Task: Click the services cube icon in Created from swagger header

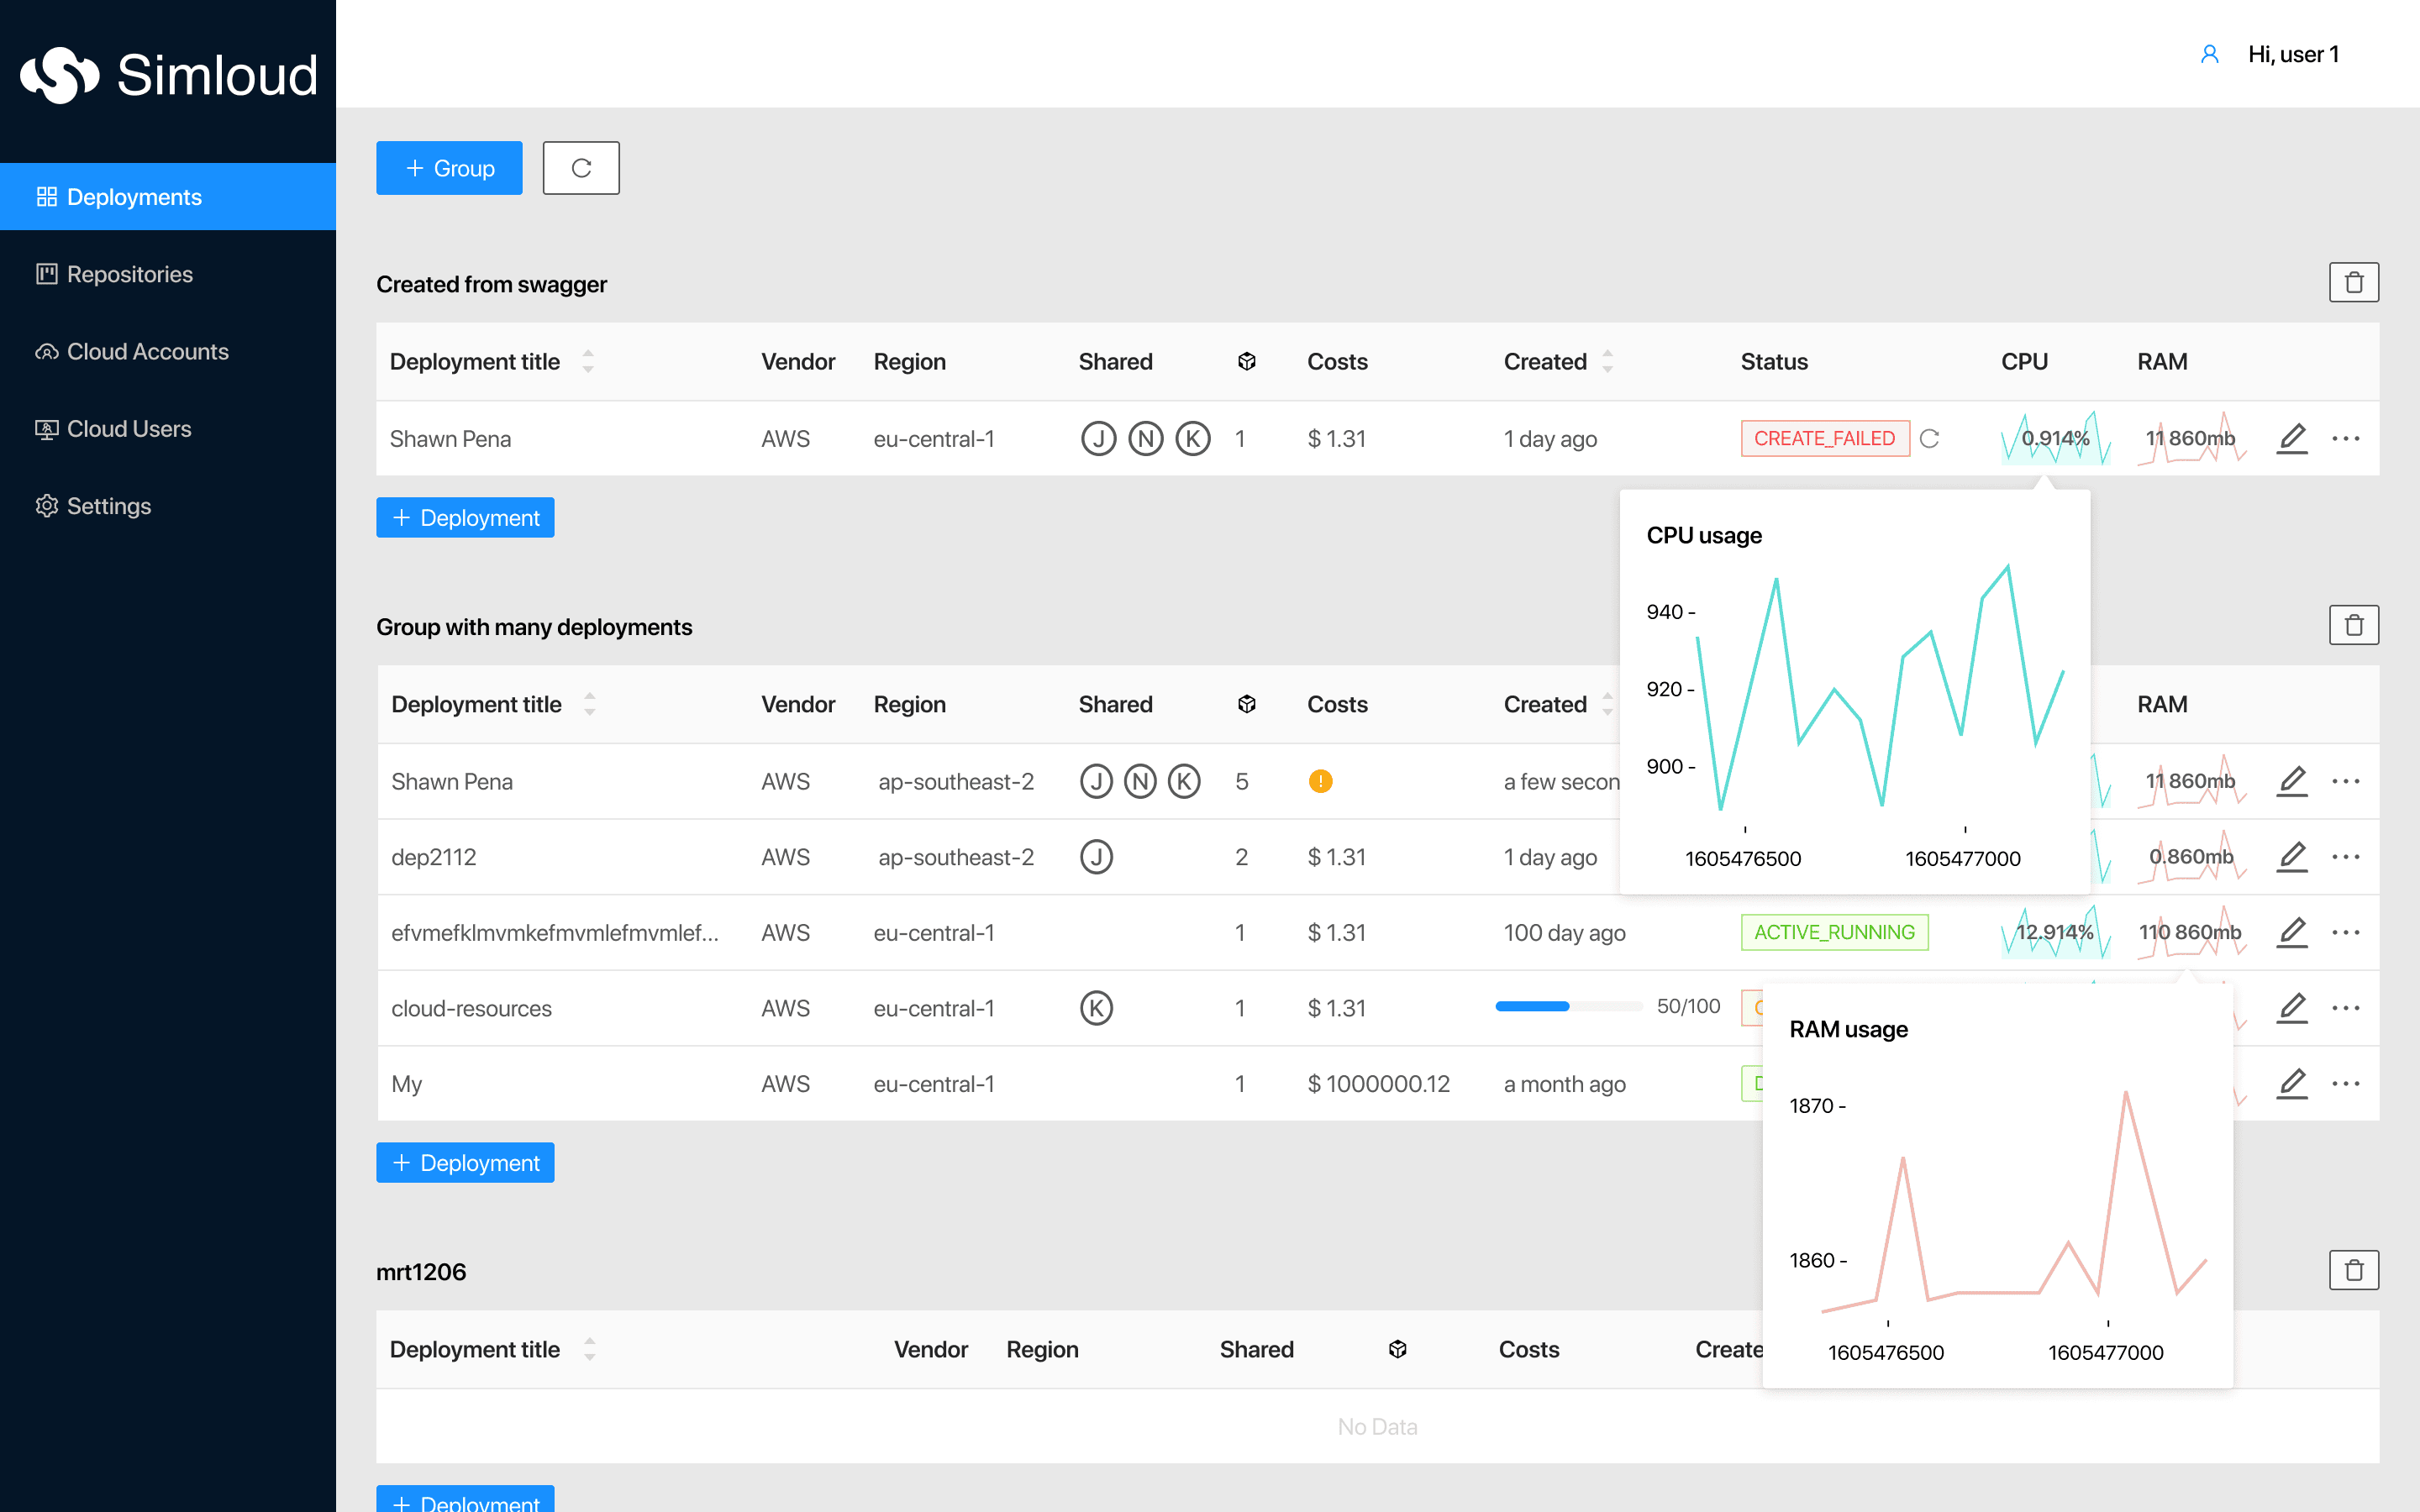Action: click(x=1246, y=361)
